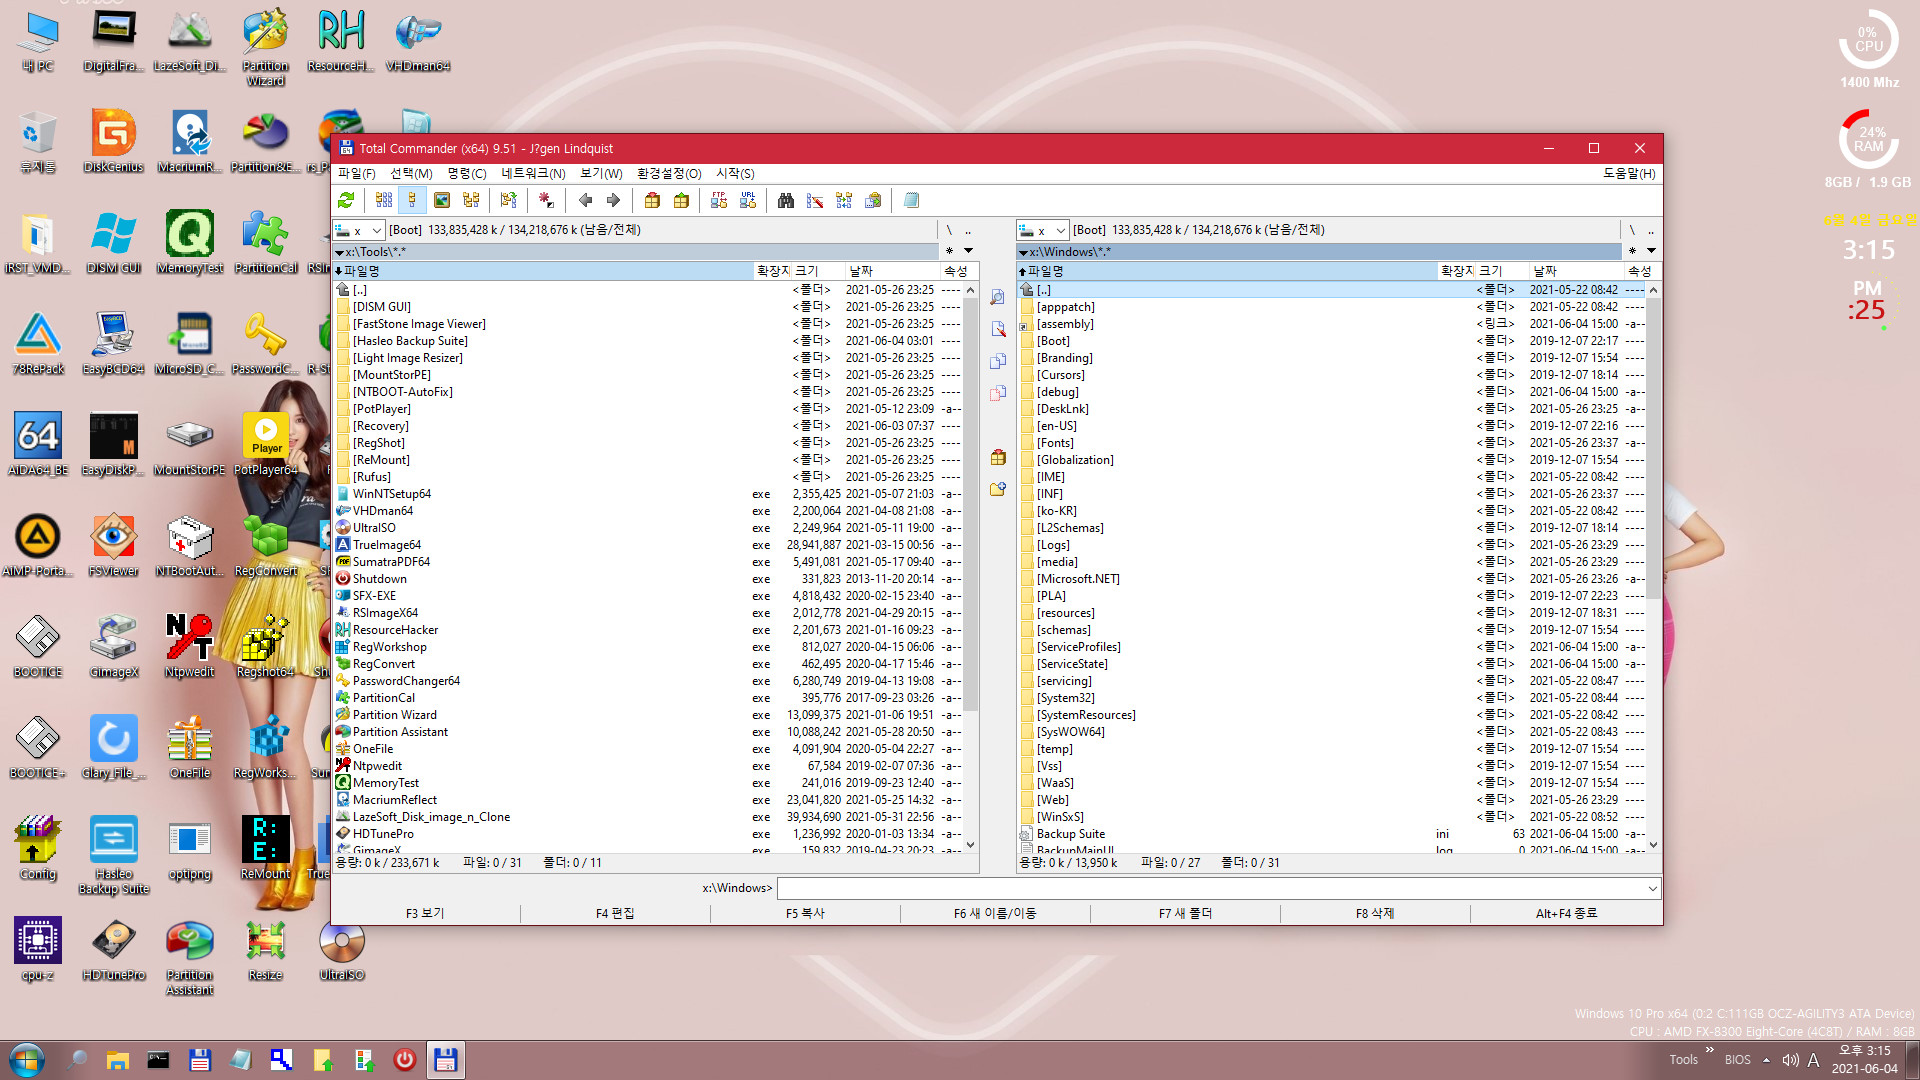Expand the command line history dropdown
Viewport: 1920px width, 1080px height.
pyautogui.click(x=1652, y=888)
